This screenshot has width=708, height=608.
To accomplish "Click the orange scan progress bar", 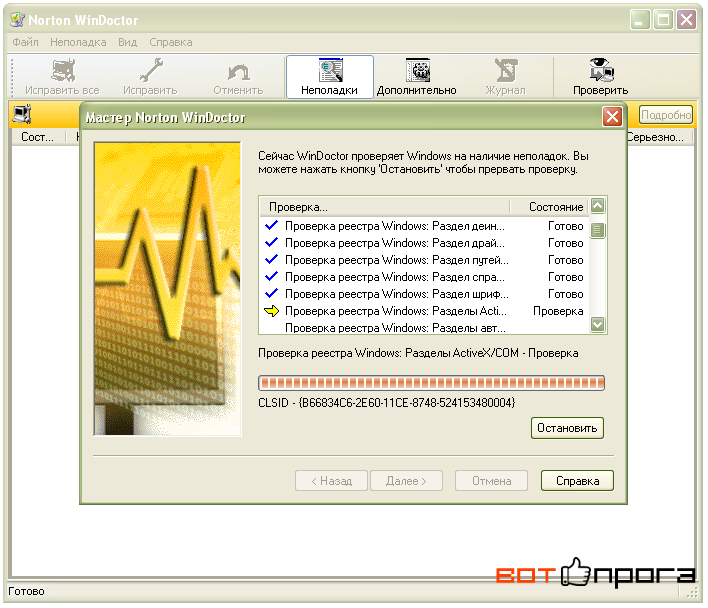I will point(431,383).
